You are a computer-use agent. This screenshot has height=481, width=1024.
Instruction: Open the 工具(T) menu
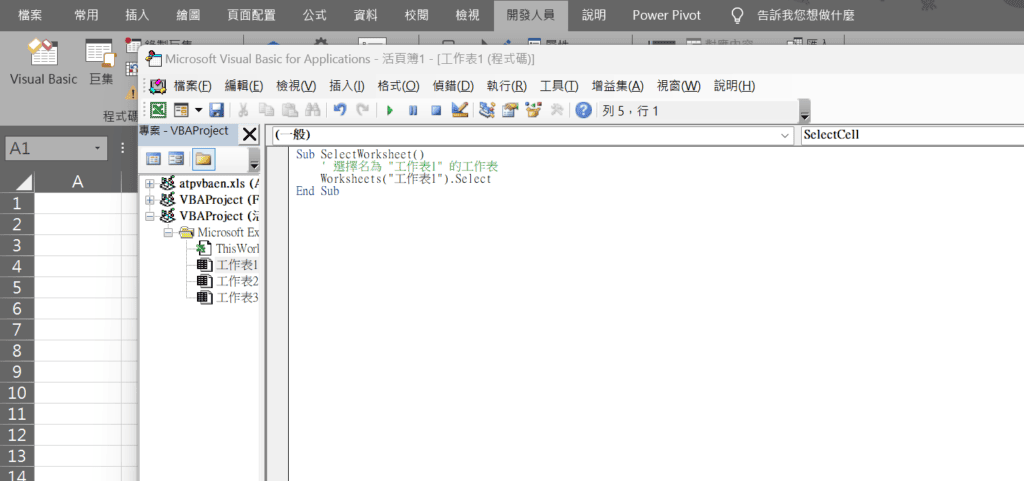click(x=559, y=85)
